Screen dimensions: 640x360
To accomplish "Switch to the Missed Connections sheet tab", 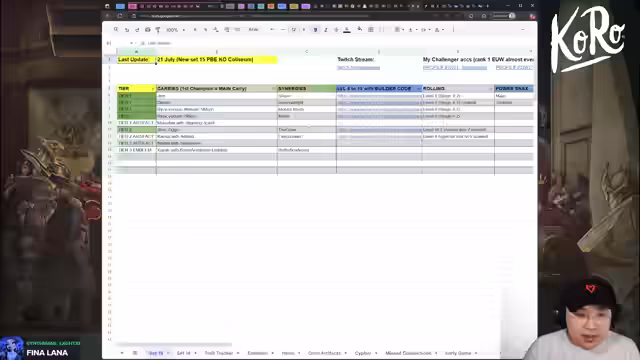I will 408,353.
